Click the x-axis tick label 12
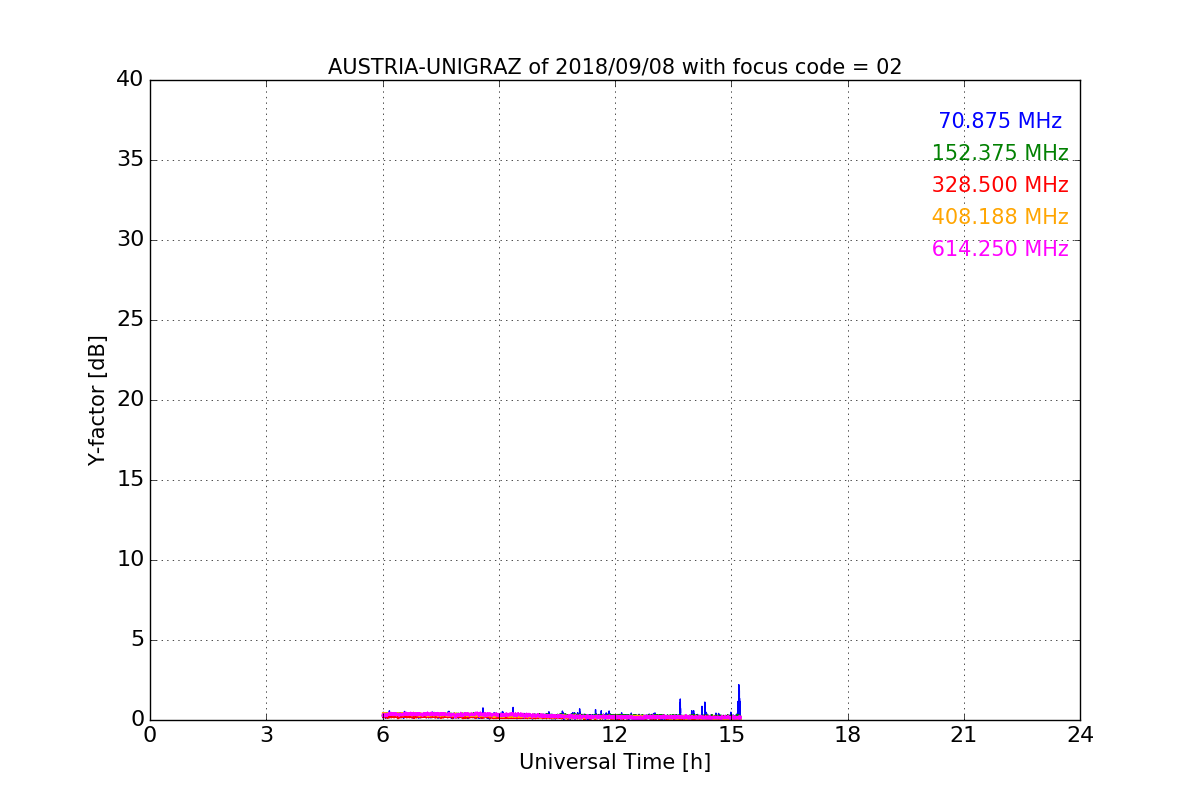Image resolution: width=1200 pixels, height=800 pixels. [x=615, y=735]
